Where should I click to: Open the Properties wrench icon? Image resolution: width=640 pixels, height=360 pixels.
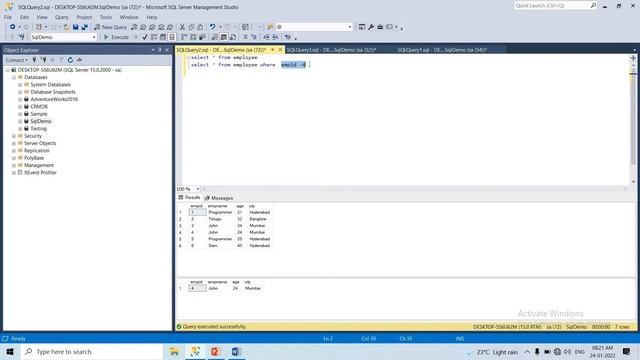(371, 27)
